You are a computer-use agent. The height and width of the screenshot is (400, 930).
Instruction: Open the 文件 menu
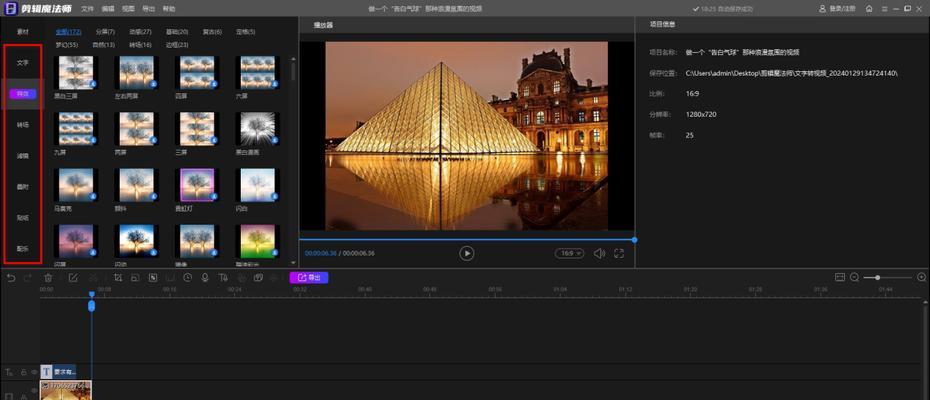tap(87, 9)
